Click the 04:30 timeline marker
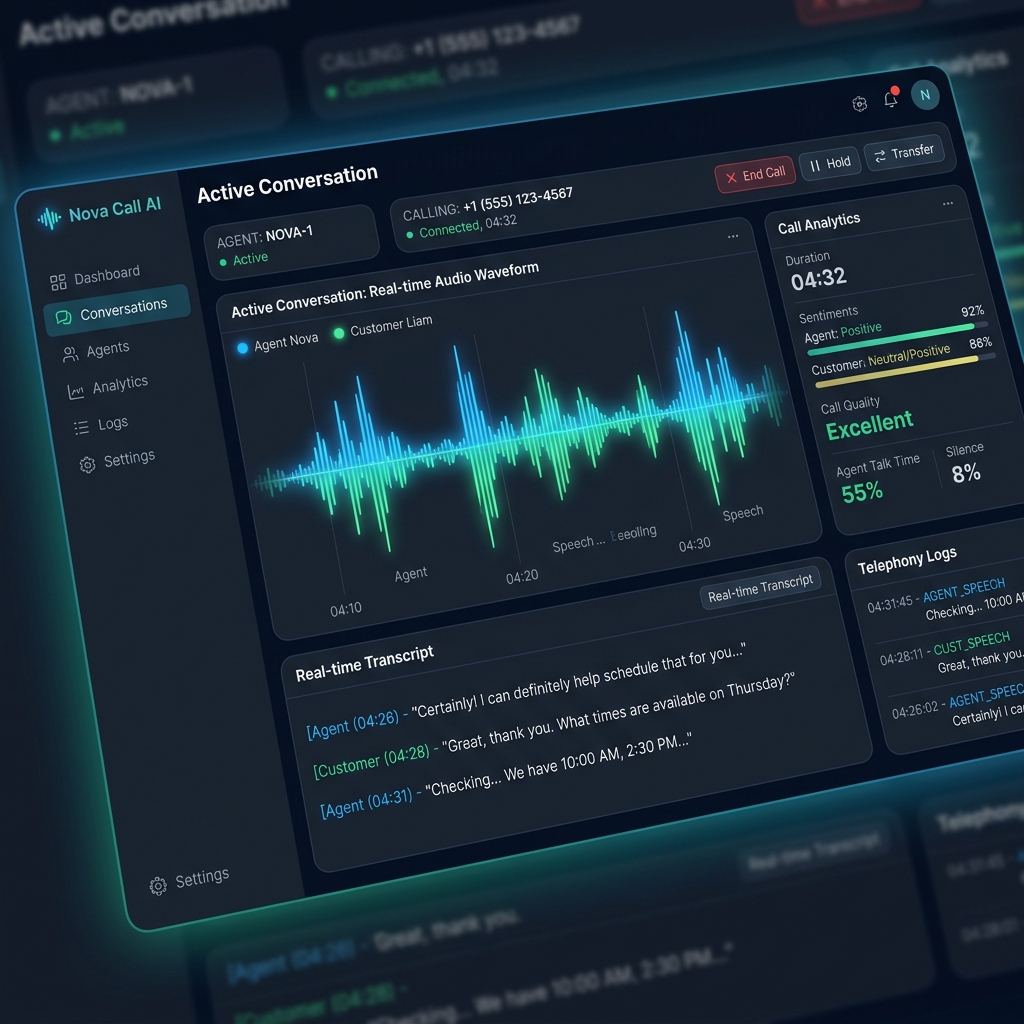The height and width of the screenshot is (1024, 1024). (694, 545)
